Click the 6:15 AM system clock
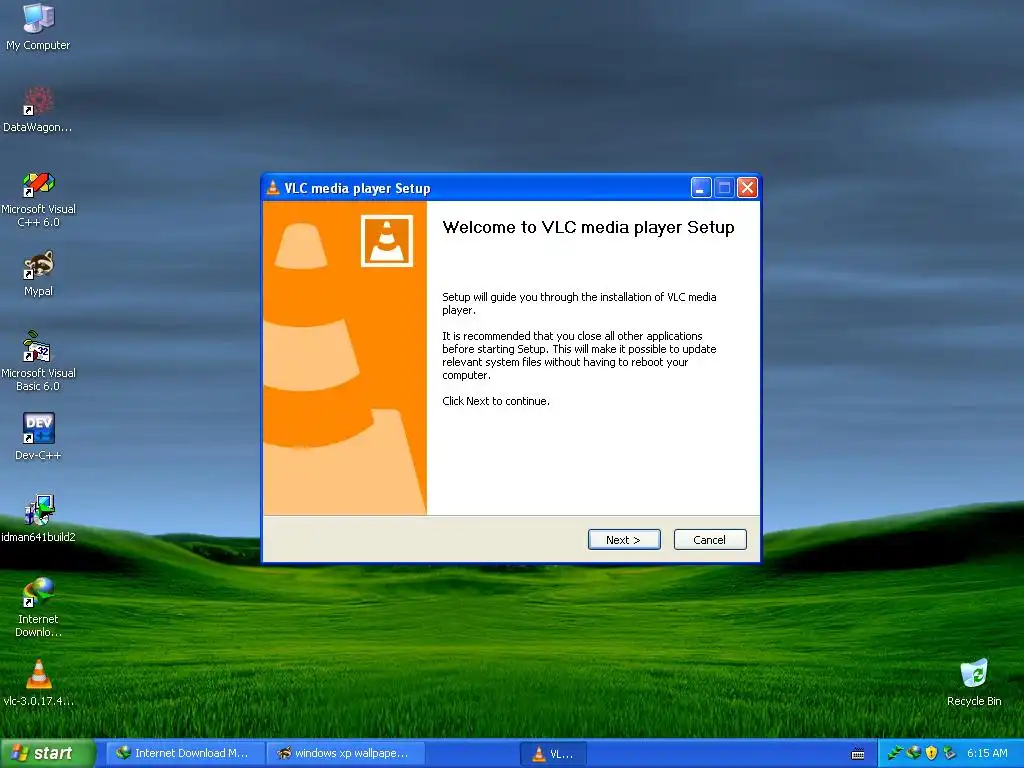The height and width of the screenshot is (768, 1024). pyautogui.click(x=987, y=753)
